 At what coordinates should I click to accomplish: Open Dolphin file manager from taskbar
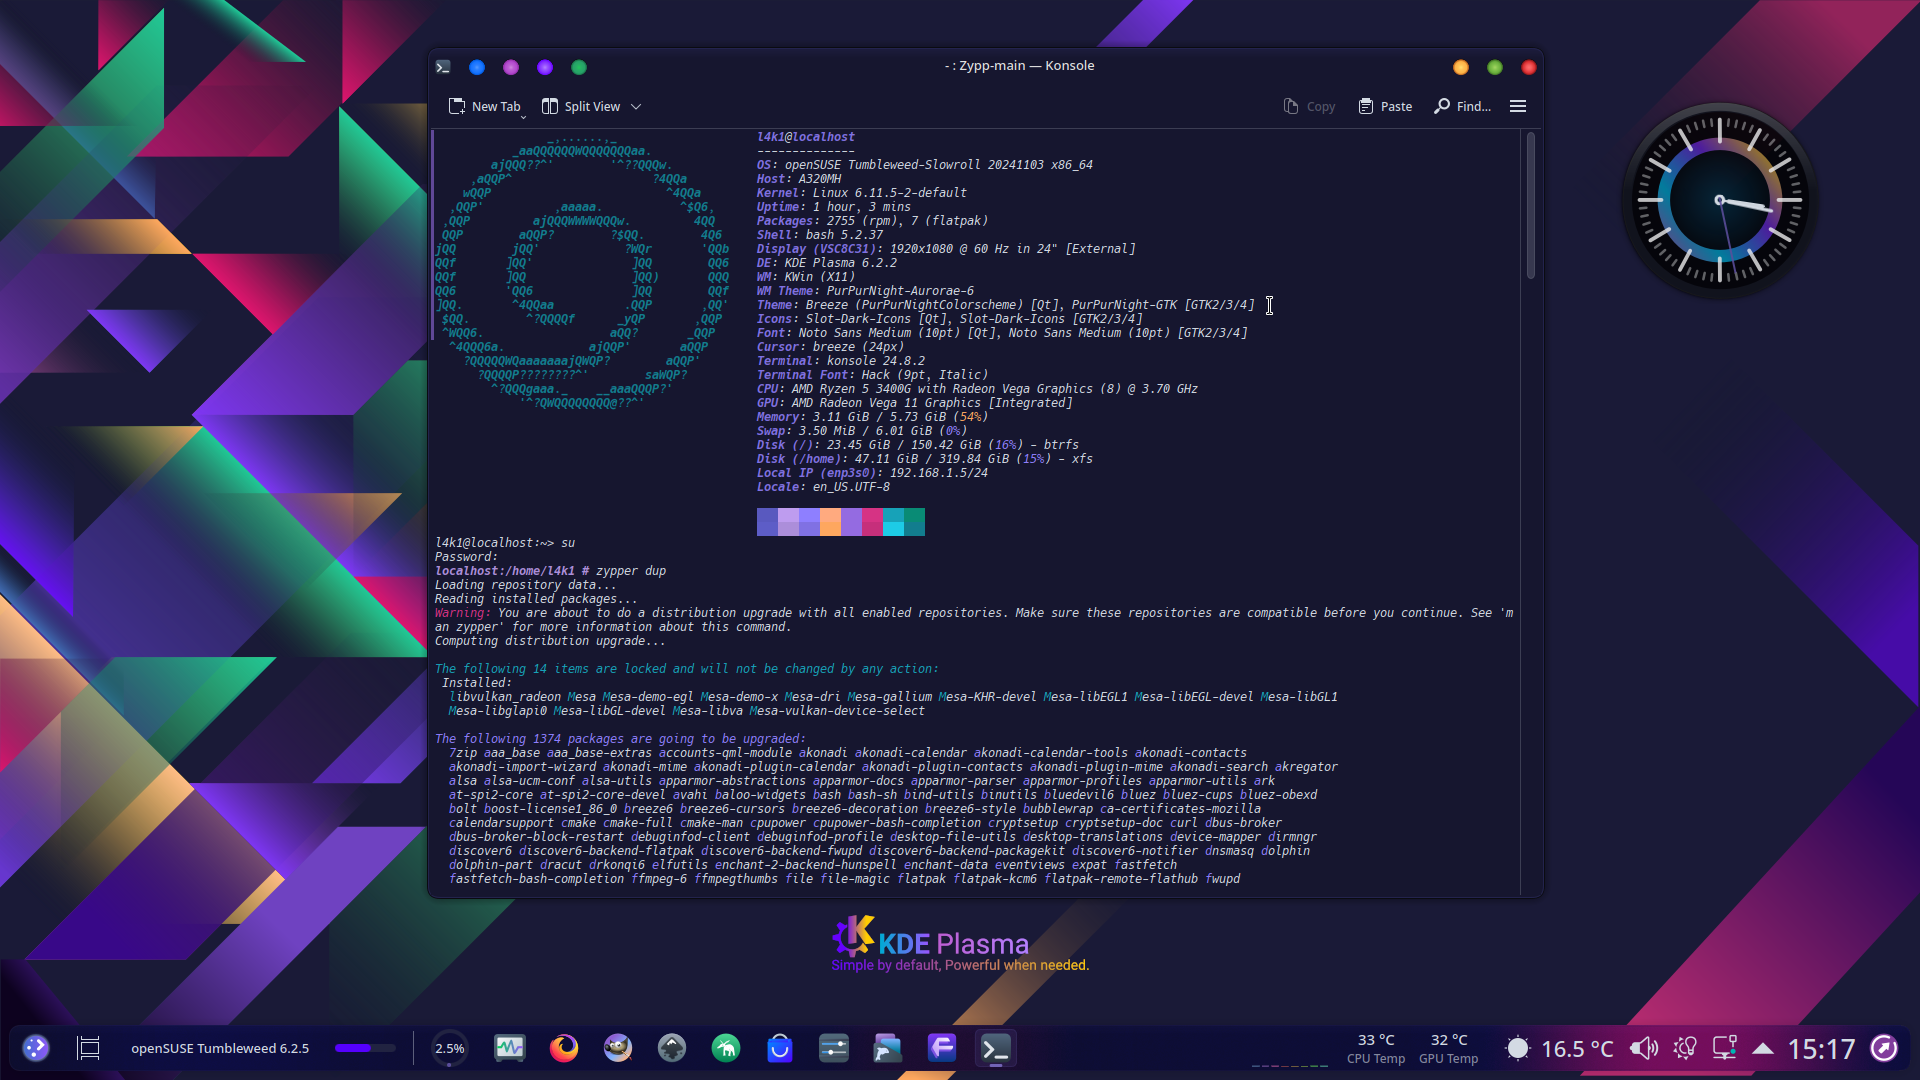pos(888,1048)
